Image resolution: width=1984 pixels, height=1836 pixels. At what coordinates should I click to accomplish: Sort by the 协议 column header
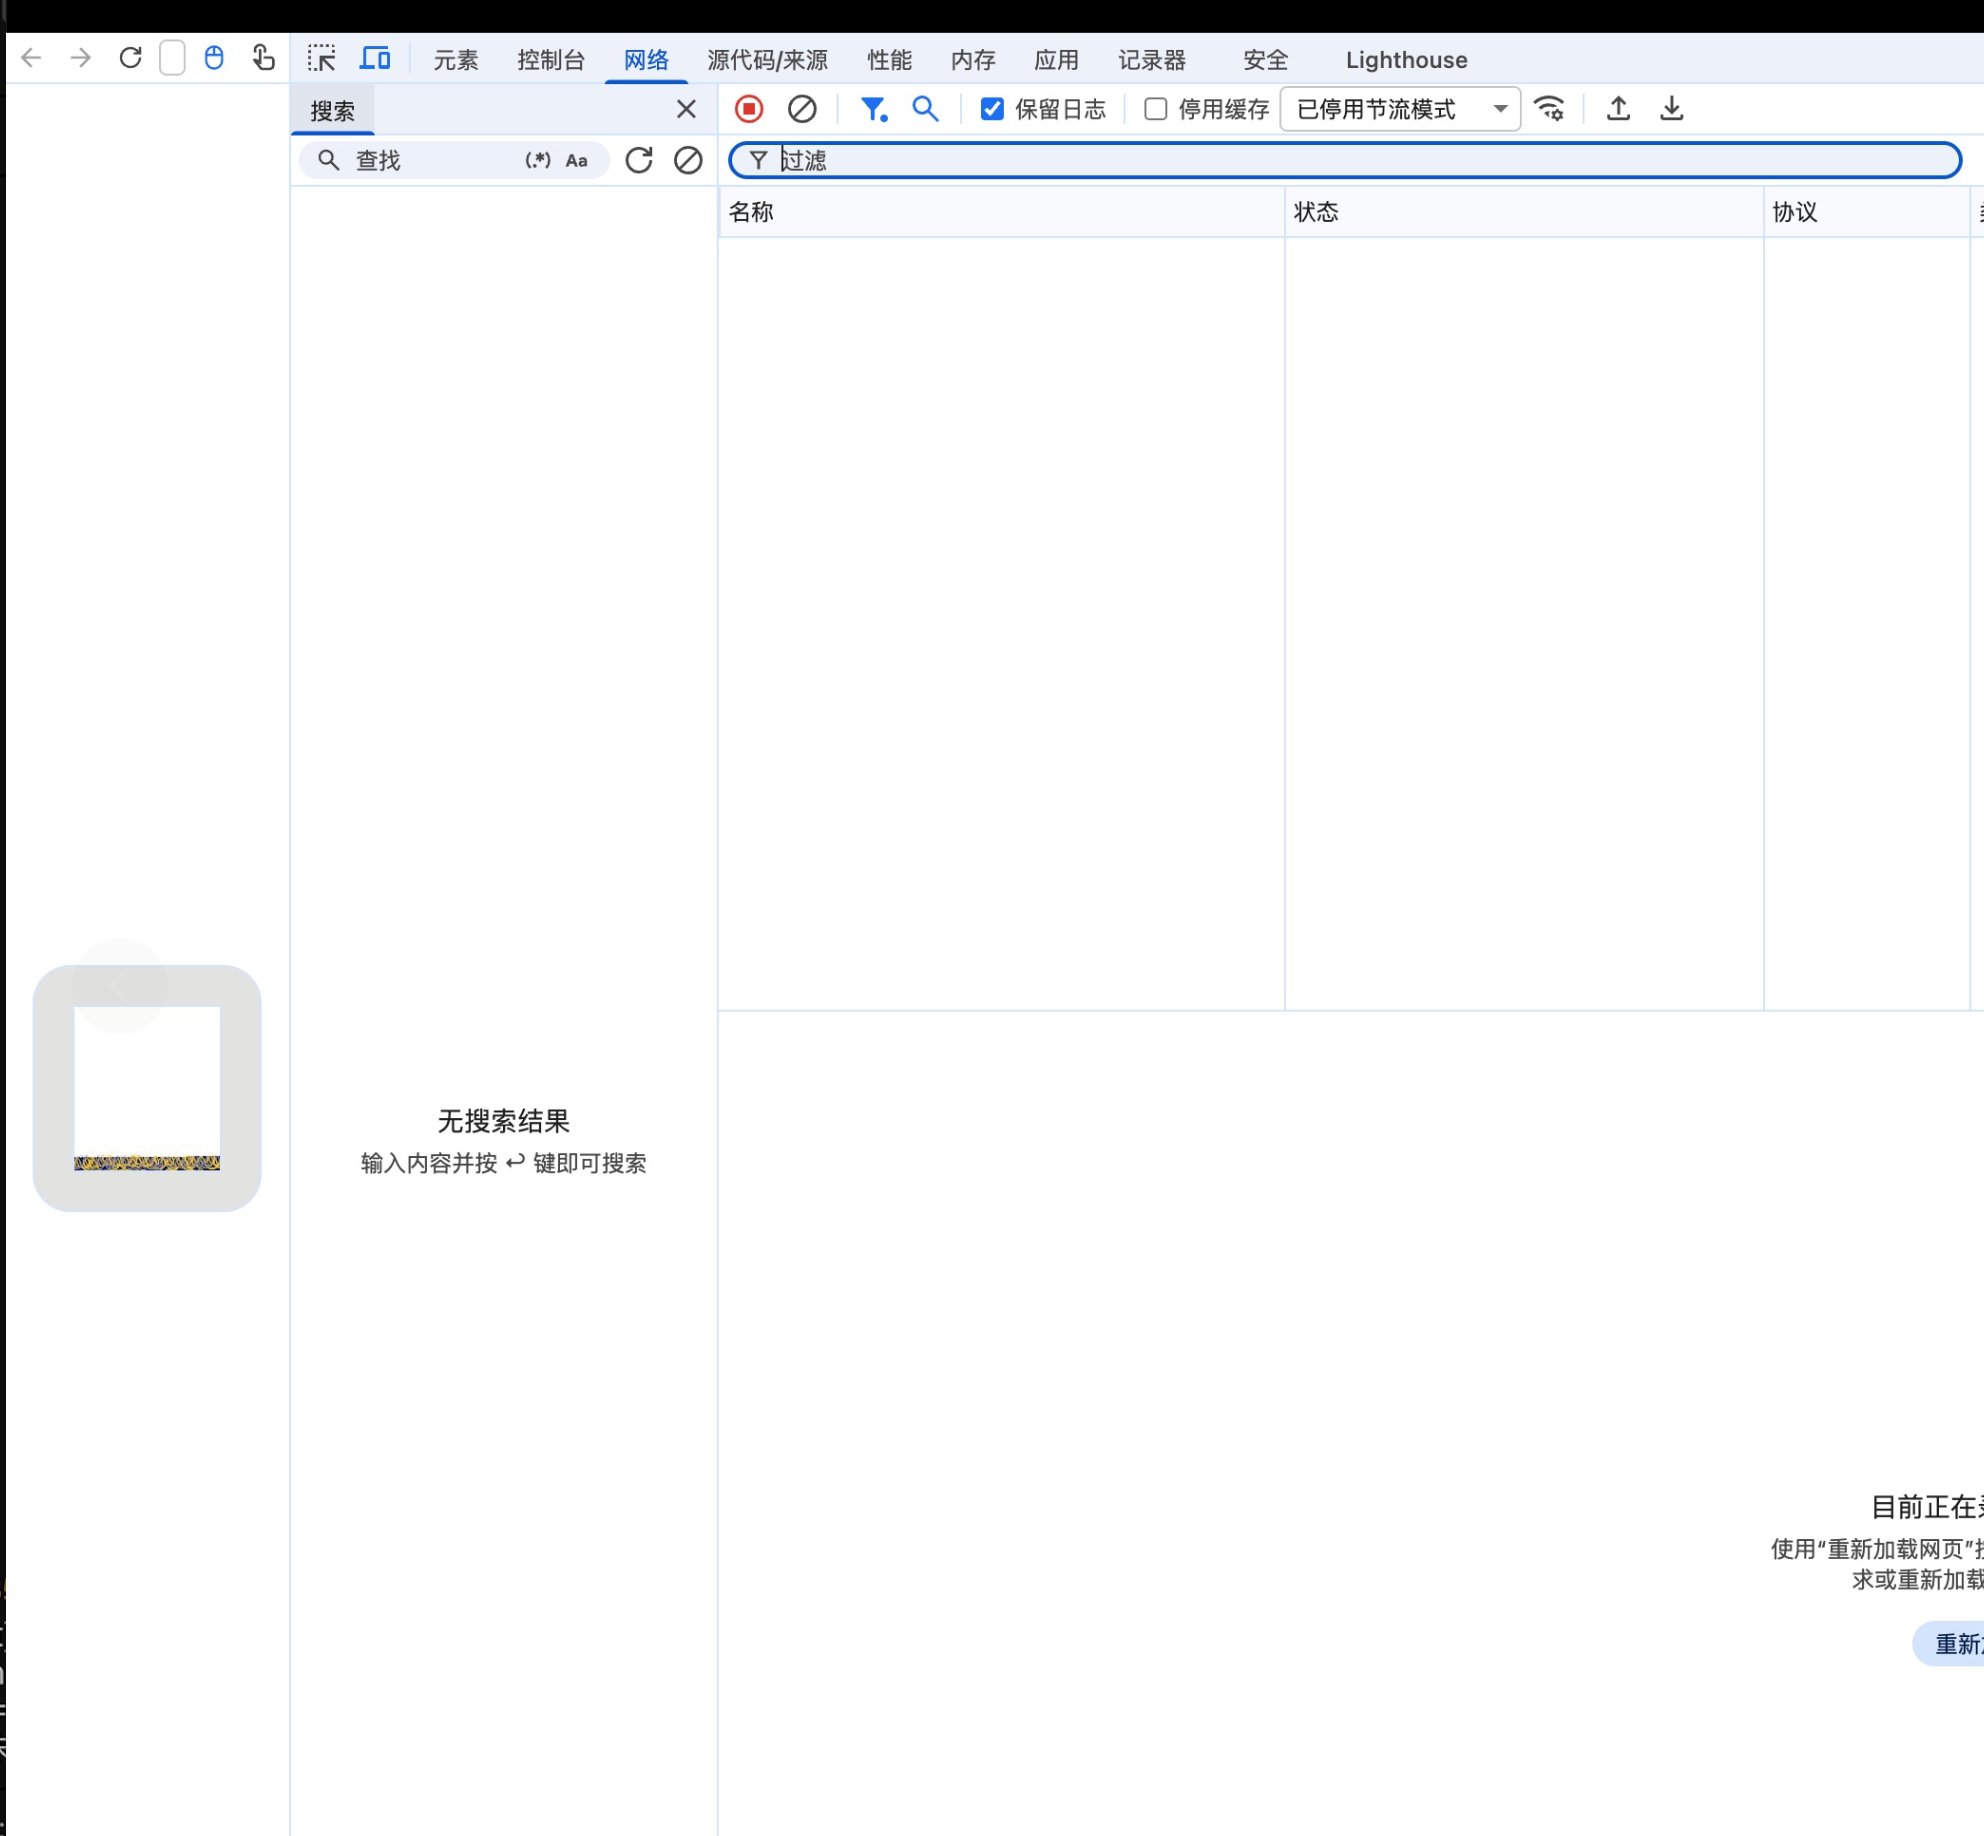(1867, 212)
